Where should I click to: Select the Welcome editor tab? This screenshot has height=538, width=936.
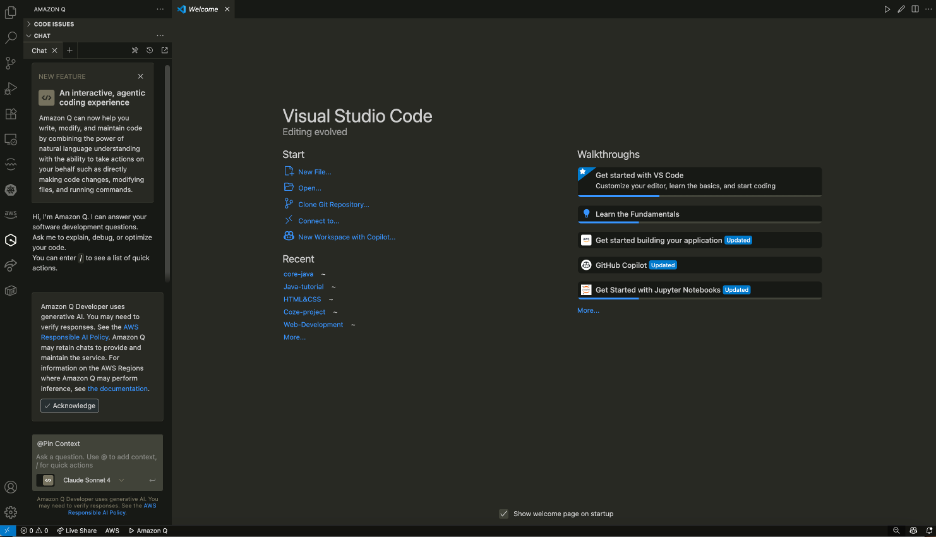pos(204,9)
